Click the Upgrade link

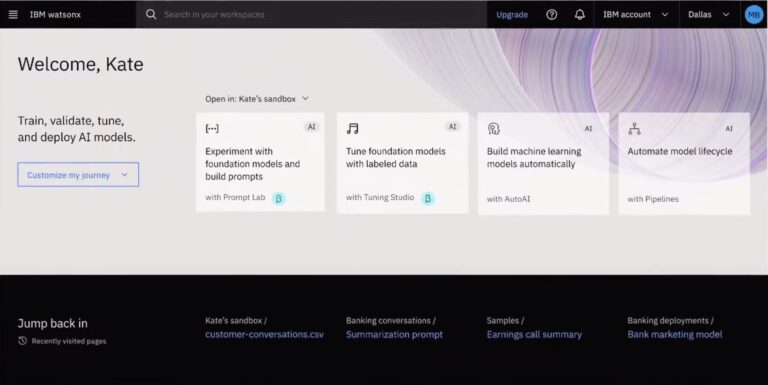pos(512,15)
